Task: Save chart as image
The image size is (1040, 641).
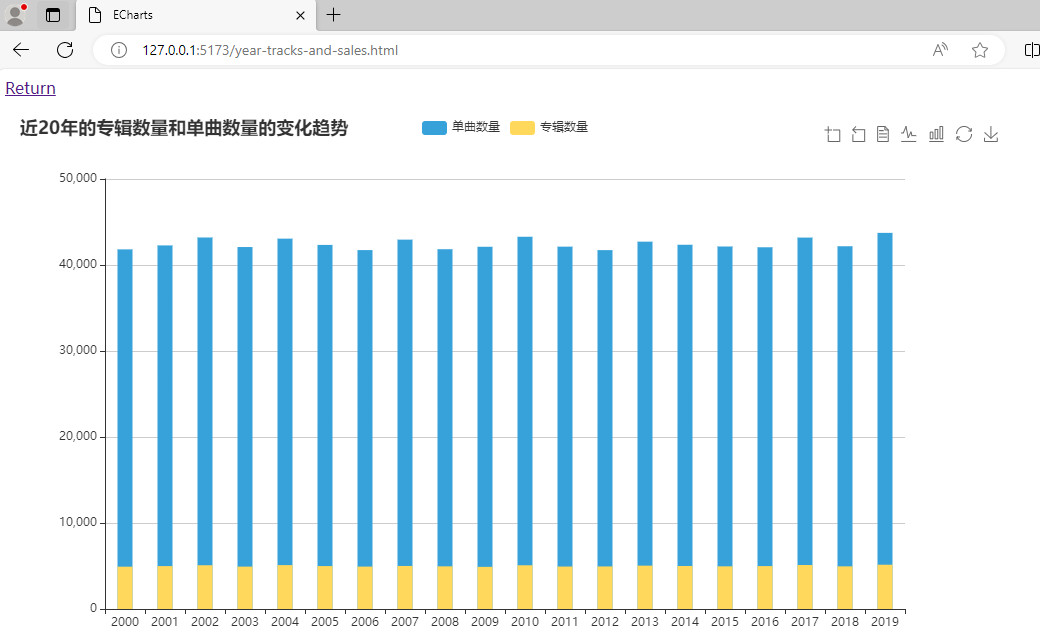Action: [990, 135]
